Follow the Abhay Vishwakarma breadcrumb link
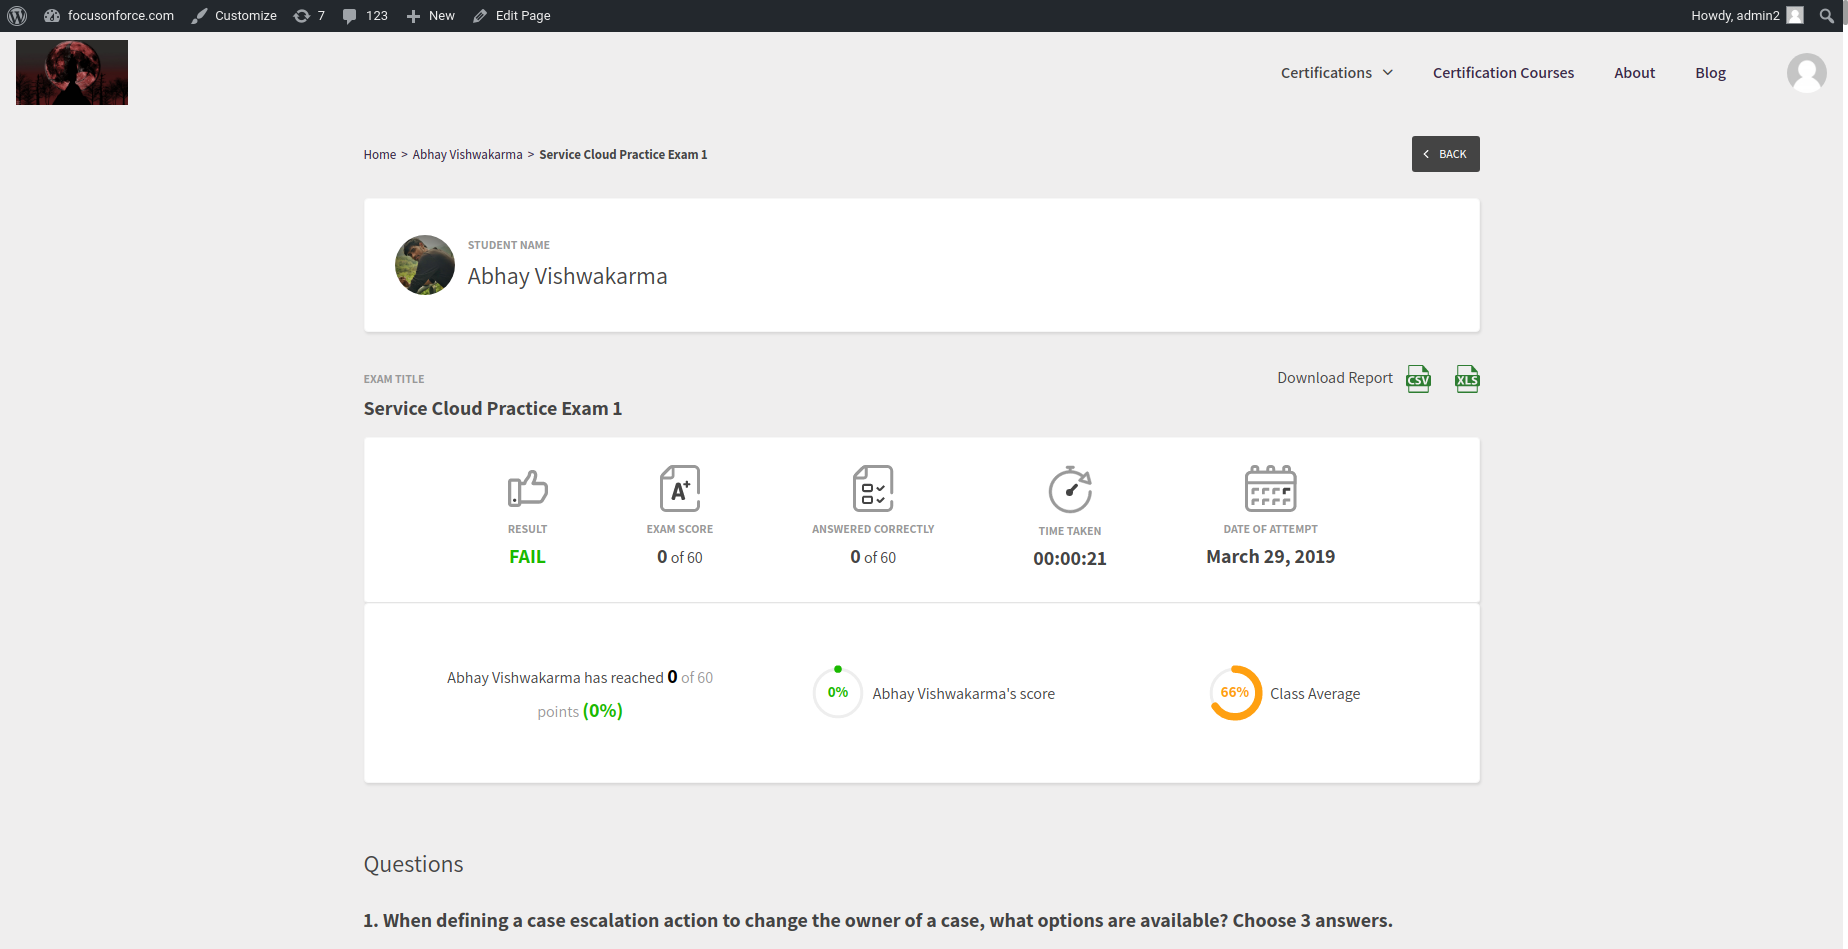 (467, 155)
